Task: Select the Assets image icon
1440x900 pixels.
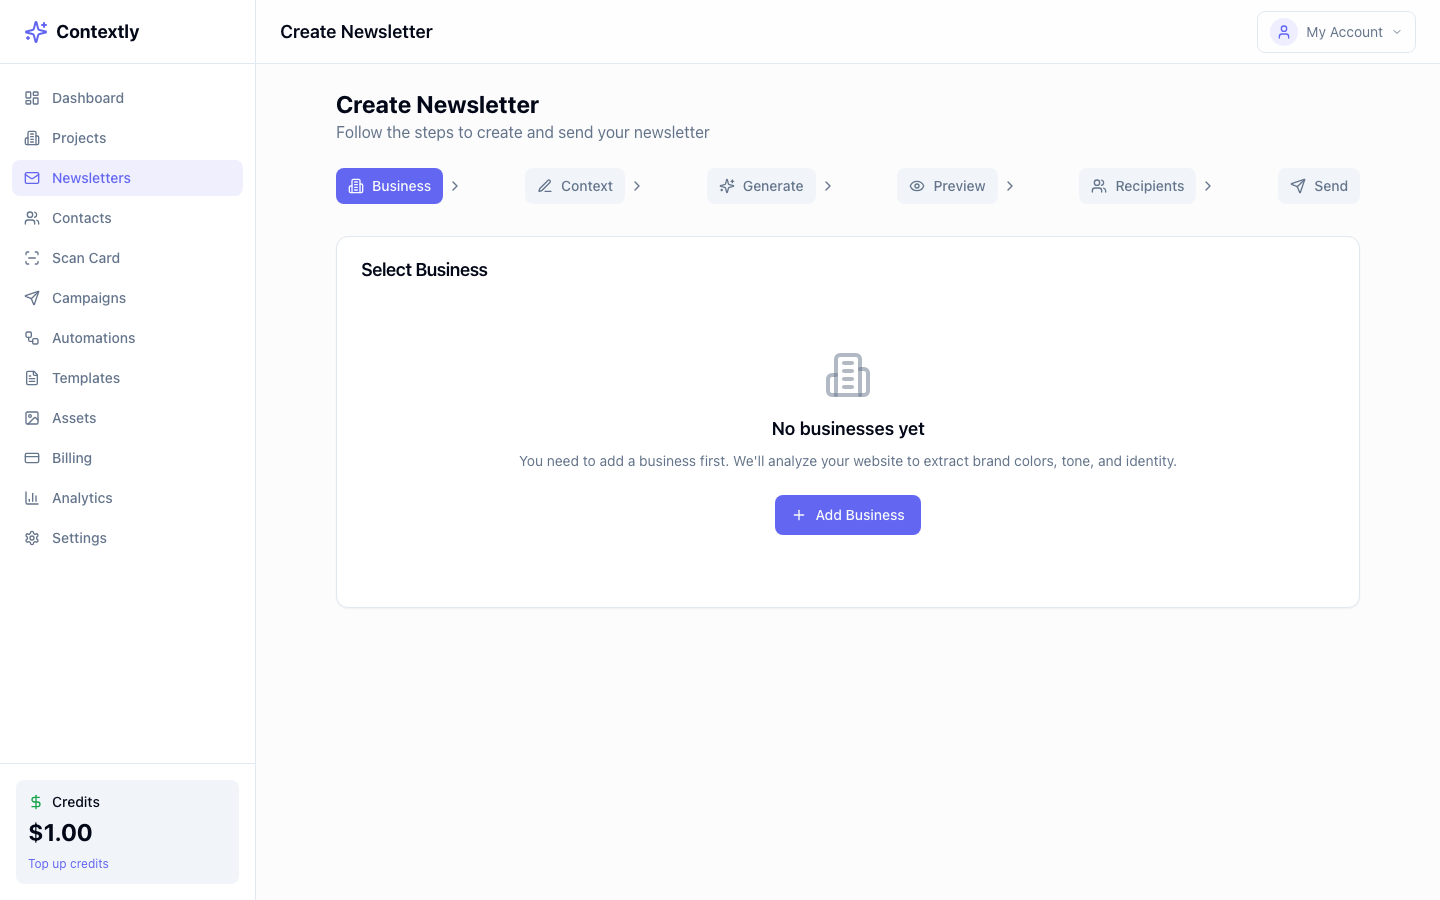Action: click(x=31, y=417)
